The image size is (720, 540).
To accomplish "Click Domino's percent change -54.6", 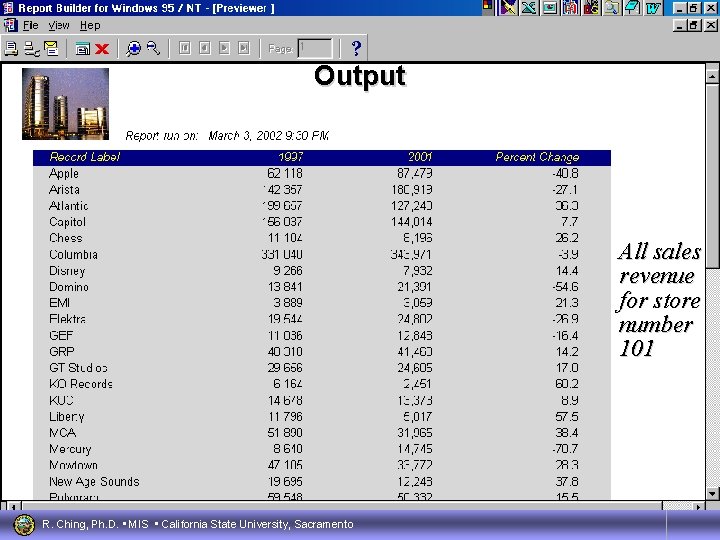I will (x=566, y=287).
